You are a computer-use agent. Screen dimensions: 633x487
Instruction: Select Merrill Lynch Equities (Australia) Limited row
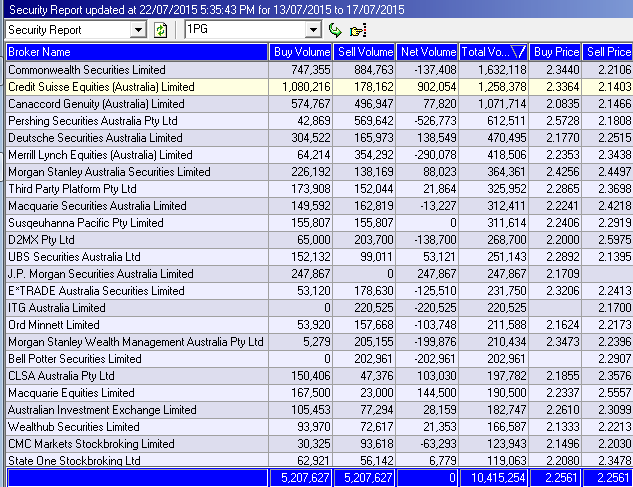[319, 155]
